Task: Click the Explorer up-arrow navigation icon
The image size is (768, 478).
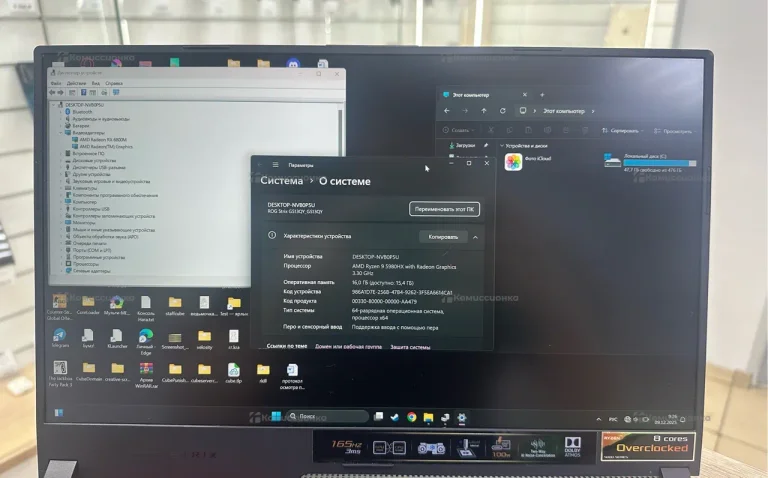Action: tap(484, 111)
